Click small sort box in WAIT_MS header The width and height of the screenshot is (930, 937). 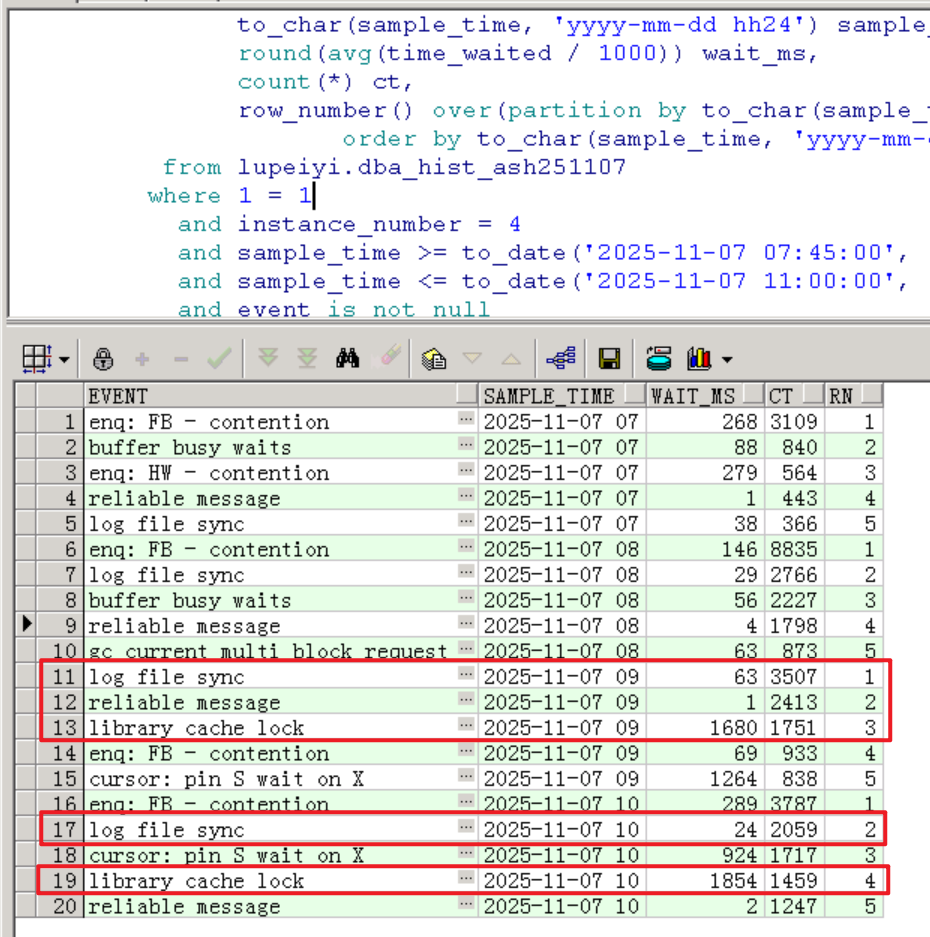pos(753,394)
